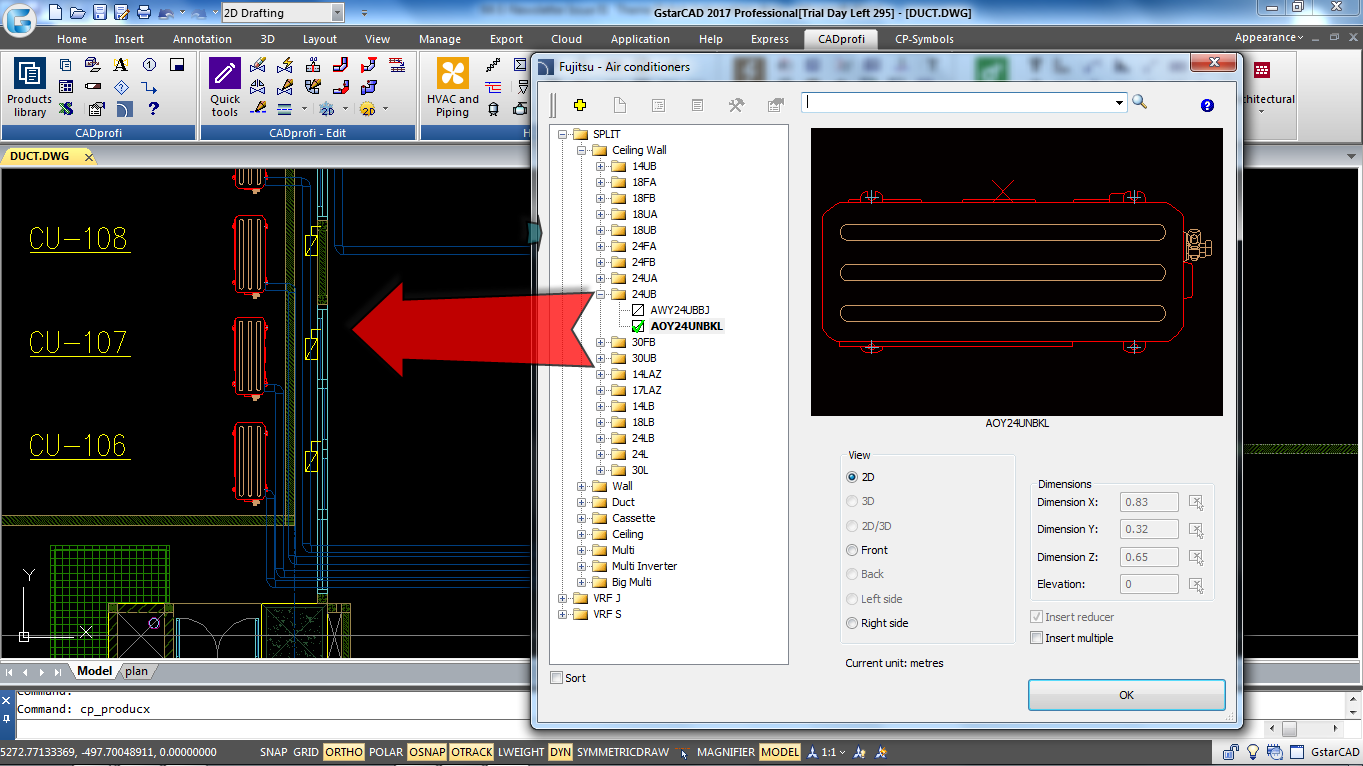This screenshot has height=766, width=1363.
Task: Open the Home ribbon tab
Action: click(x=72, y=39)
